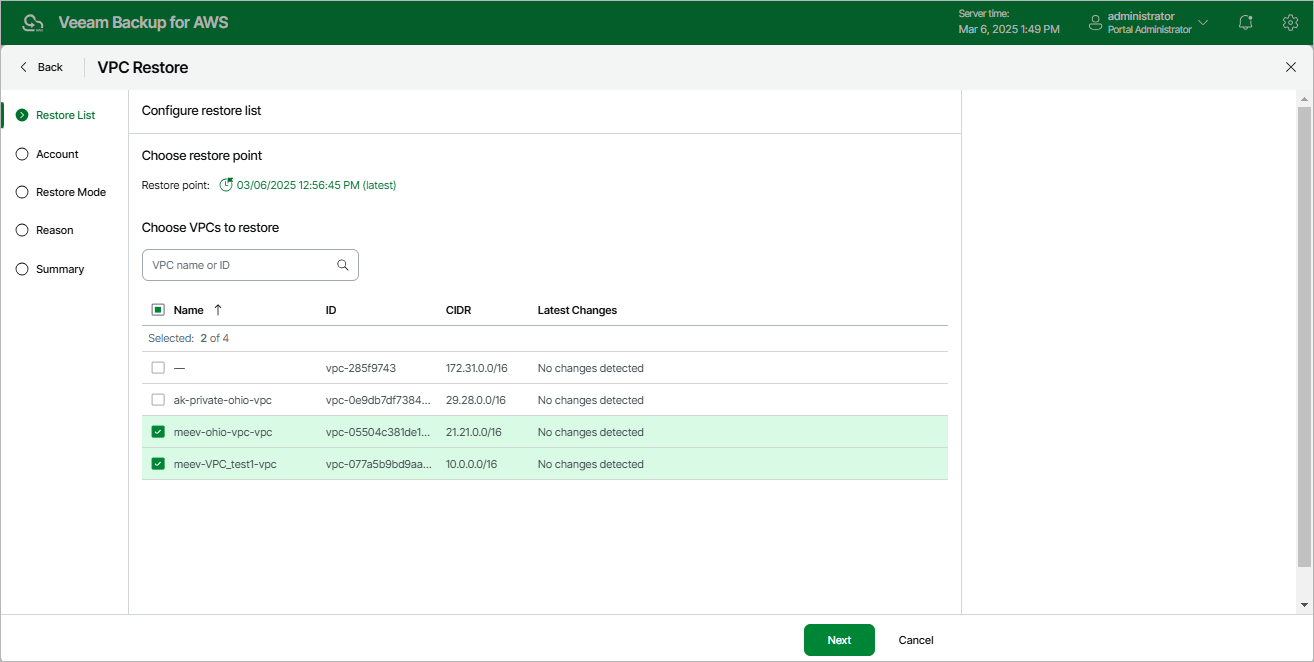Click the clock icon beside the restore point
The image size is (1314, 662).
click(x=226, y=185)
